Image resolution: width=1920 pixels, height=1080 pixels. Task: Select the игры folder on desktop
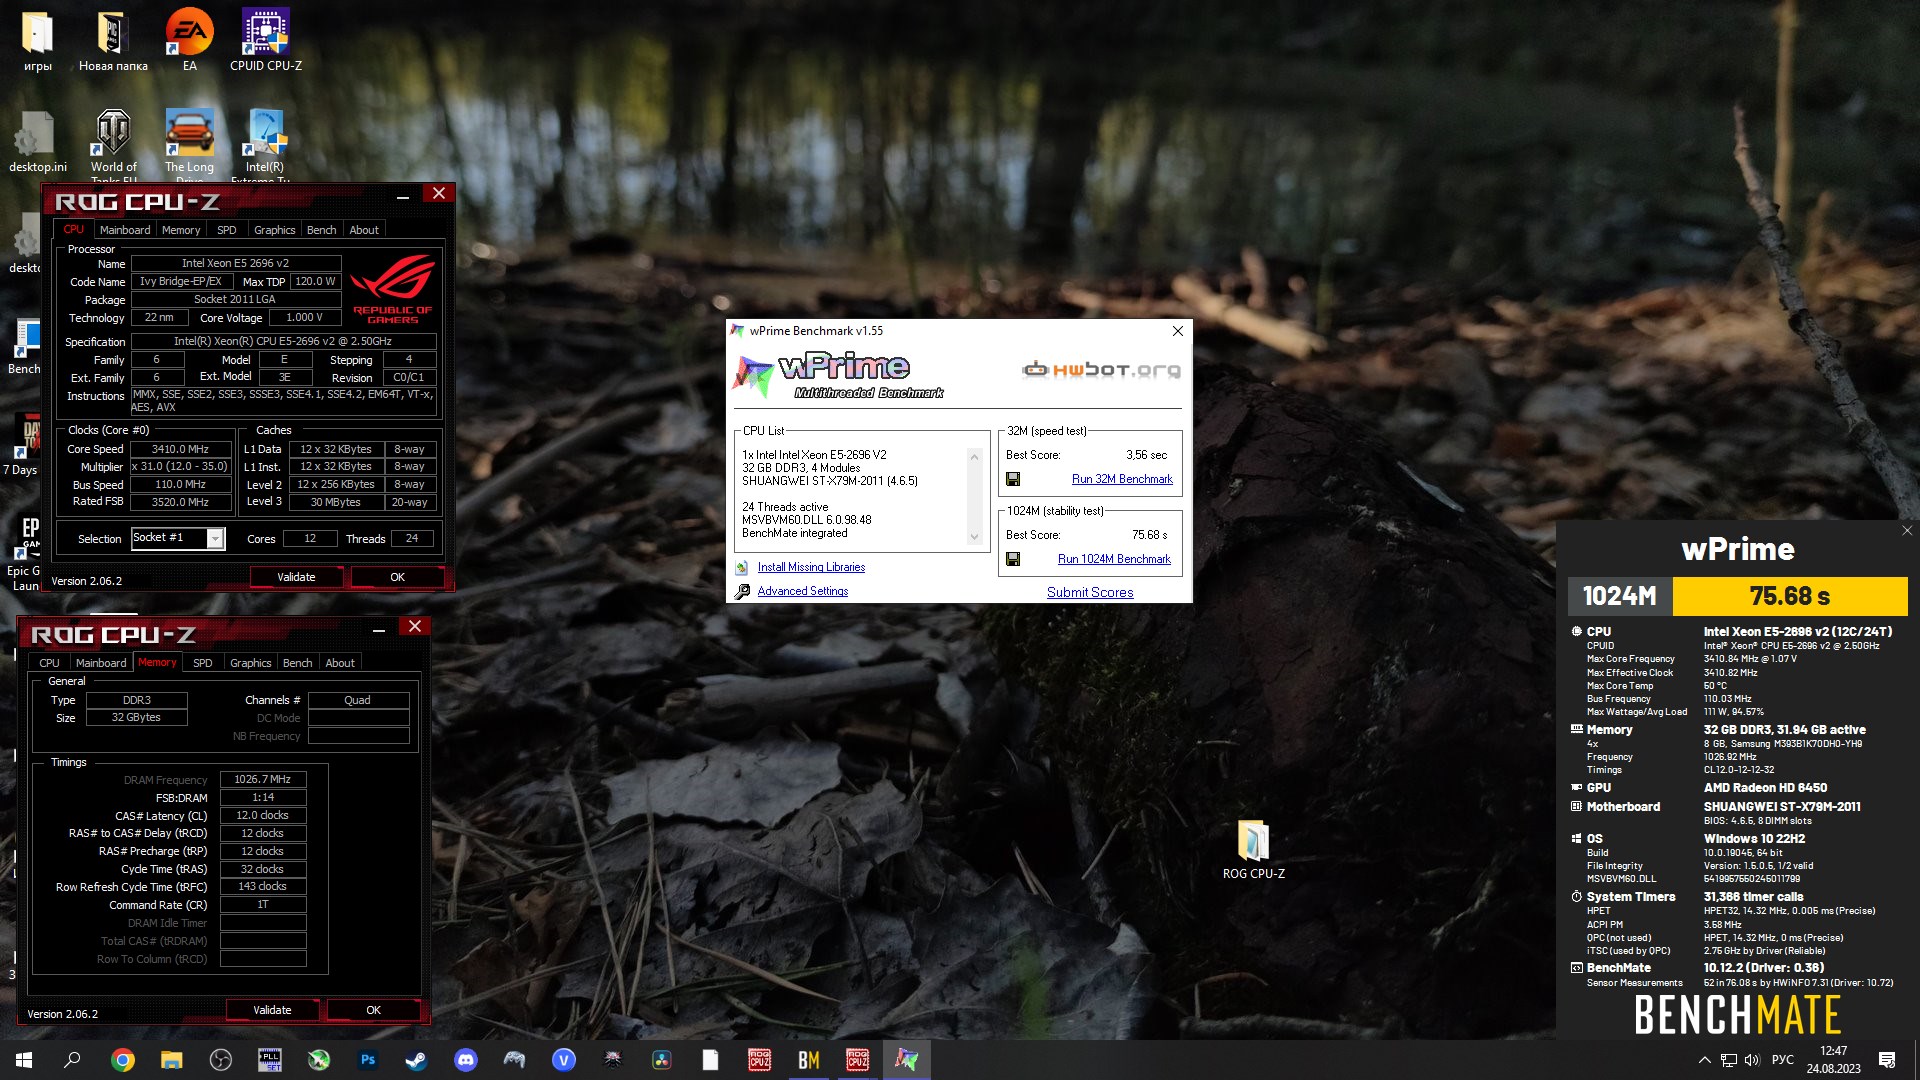click(38, 40)
